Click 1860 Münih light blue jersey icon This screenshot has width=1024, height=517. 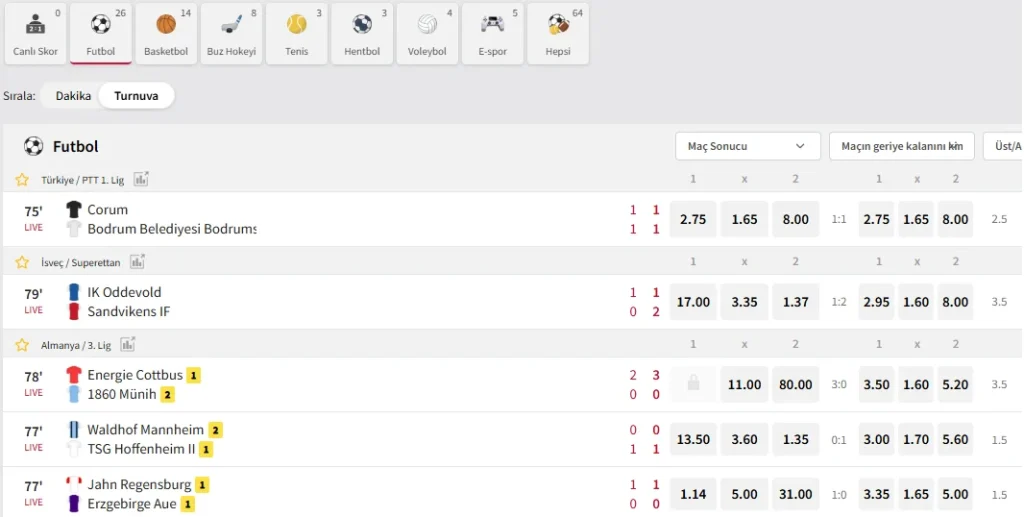point(74,394)
